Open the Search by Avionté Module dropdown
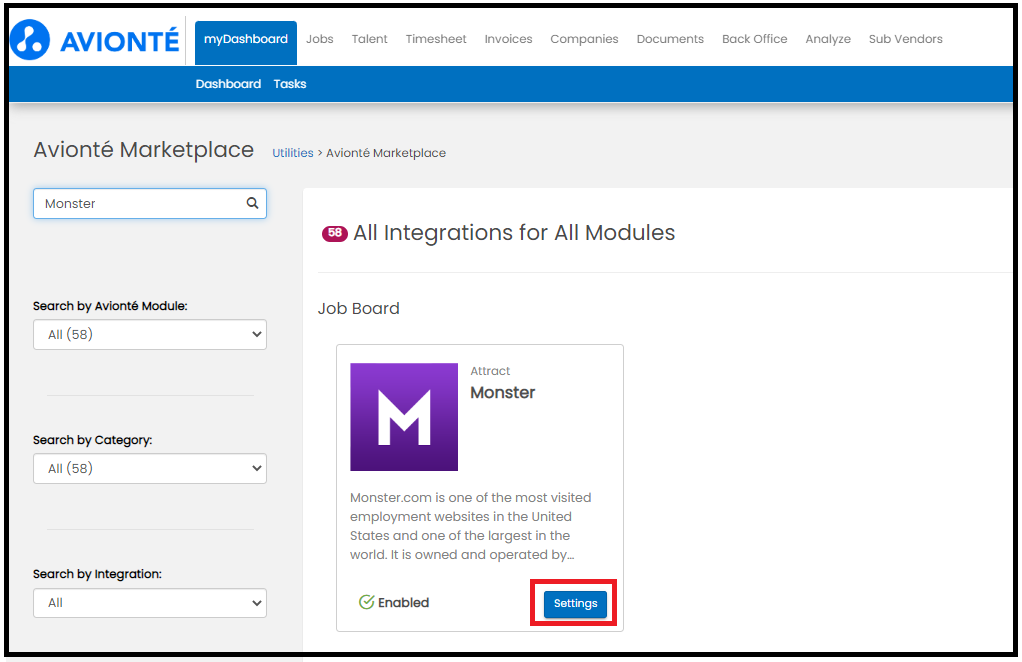Screen dimensions: 1022x662 (x=150, y=334)
